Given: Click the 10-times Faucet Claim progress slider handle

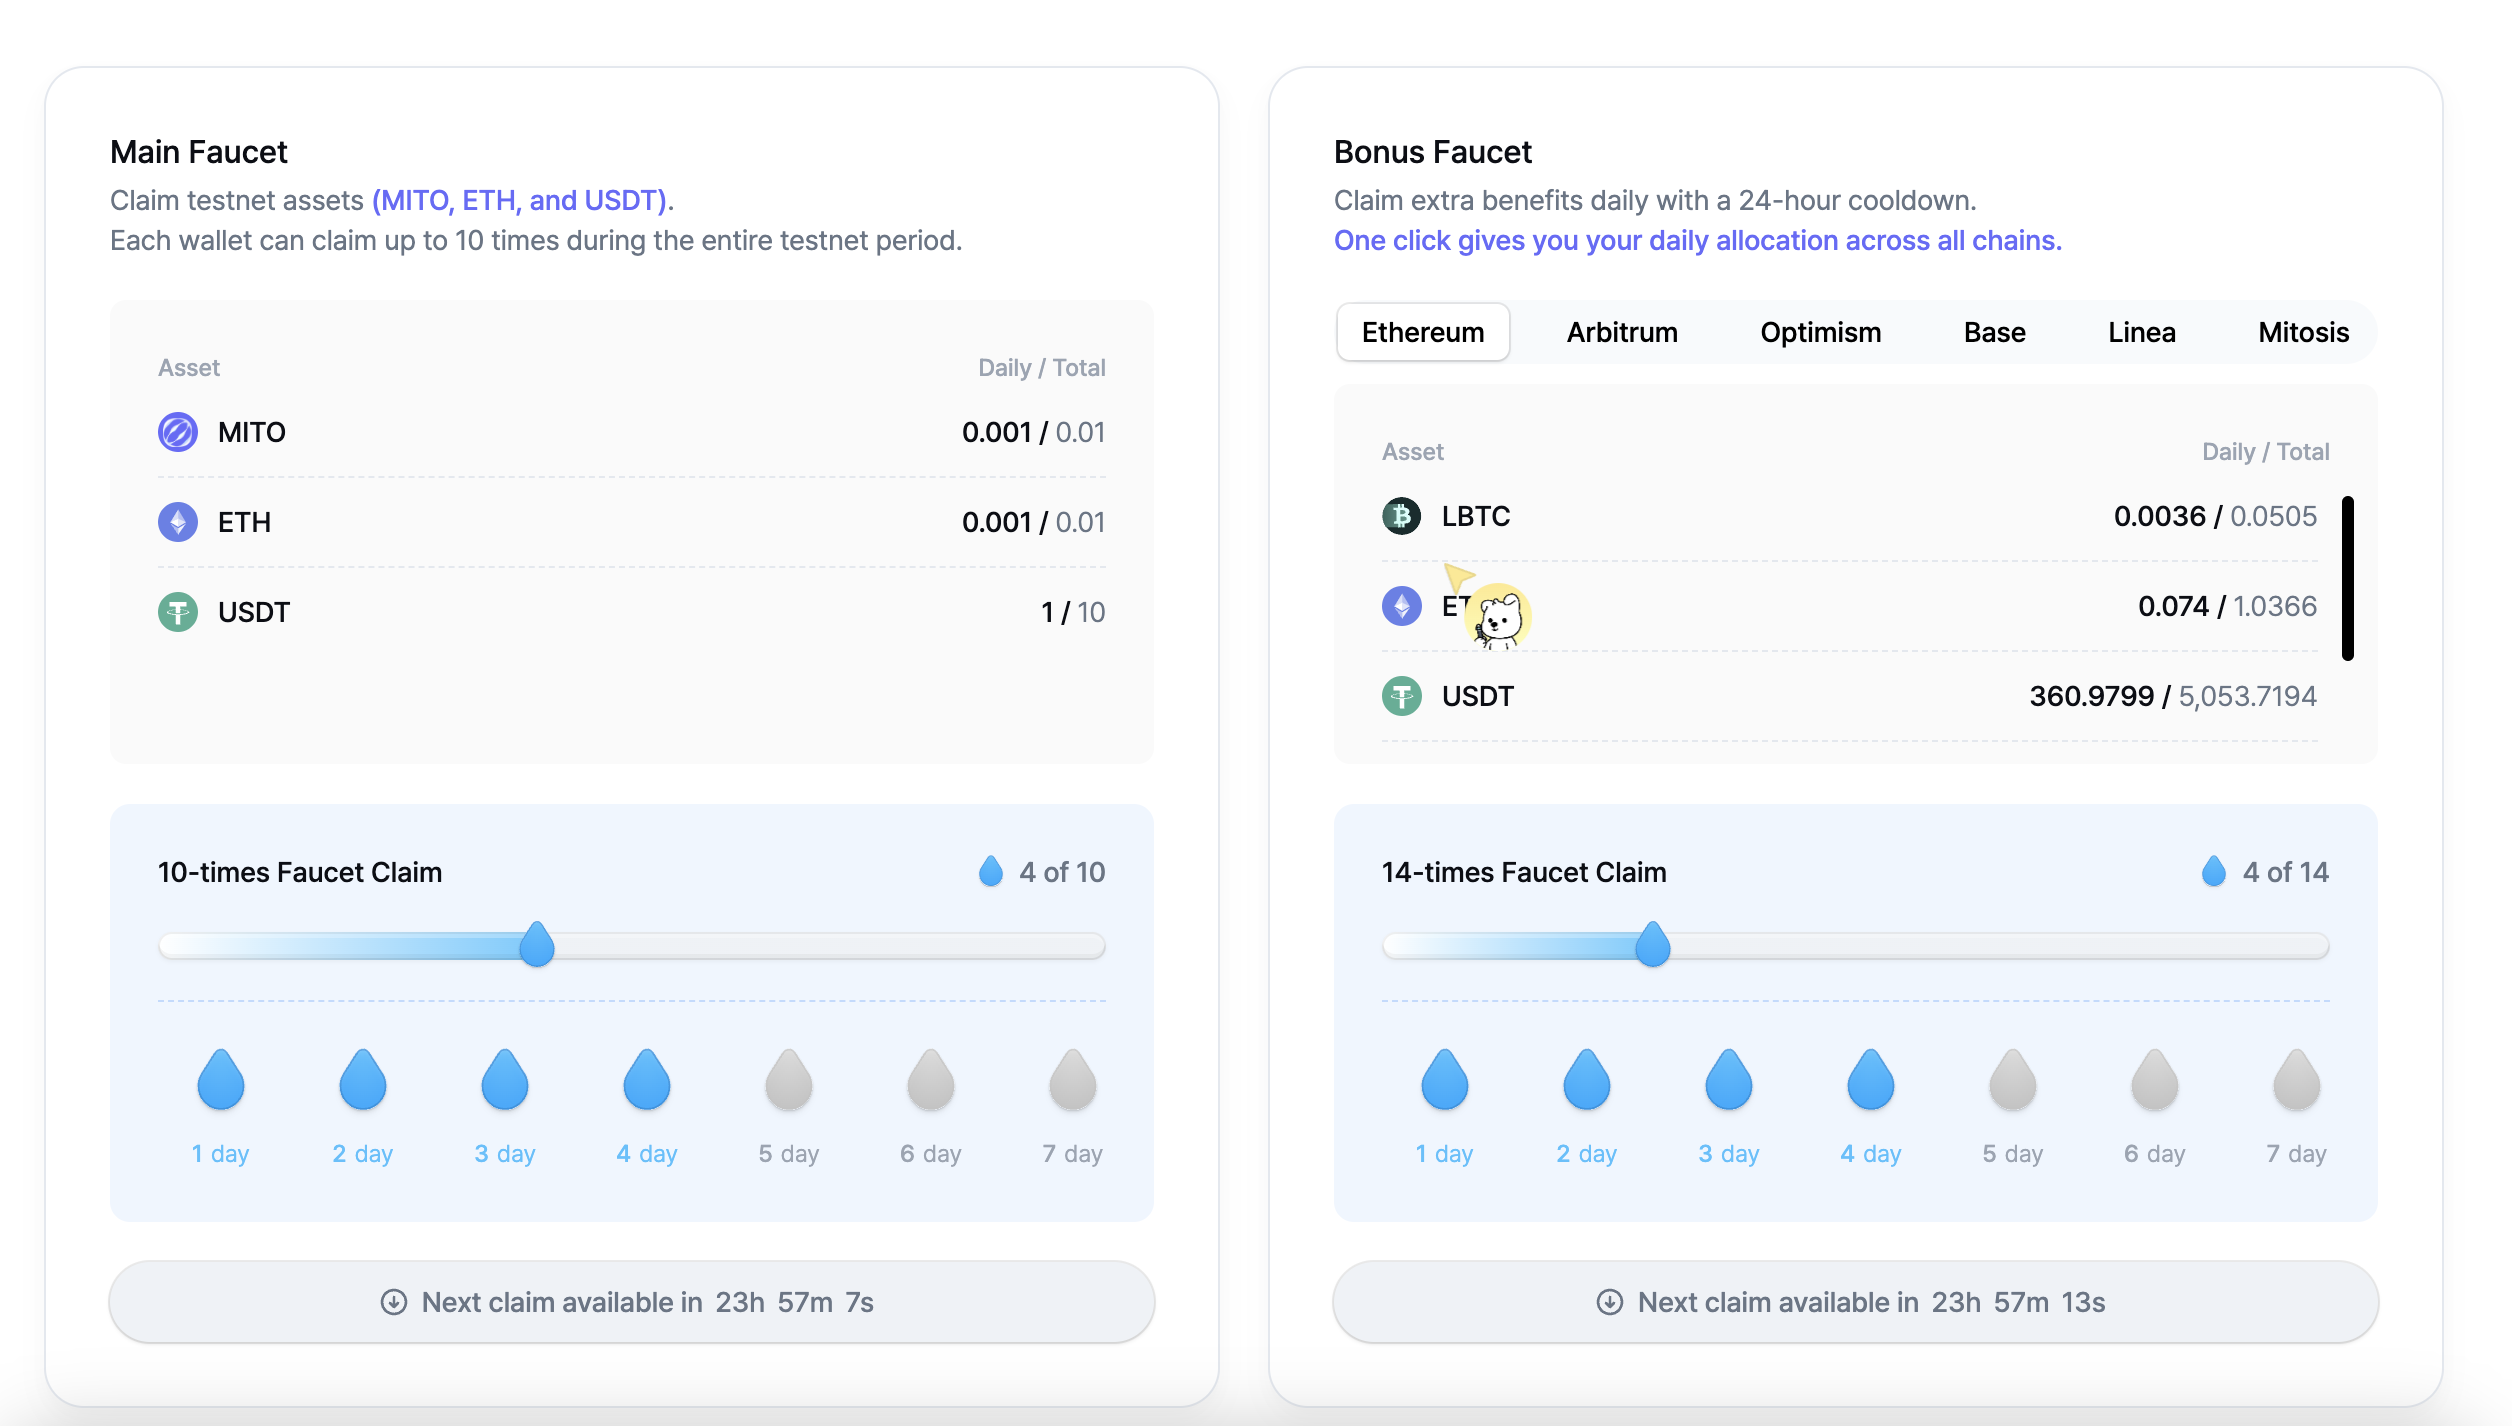Looking at the screenshot, I should [537, 944].
